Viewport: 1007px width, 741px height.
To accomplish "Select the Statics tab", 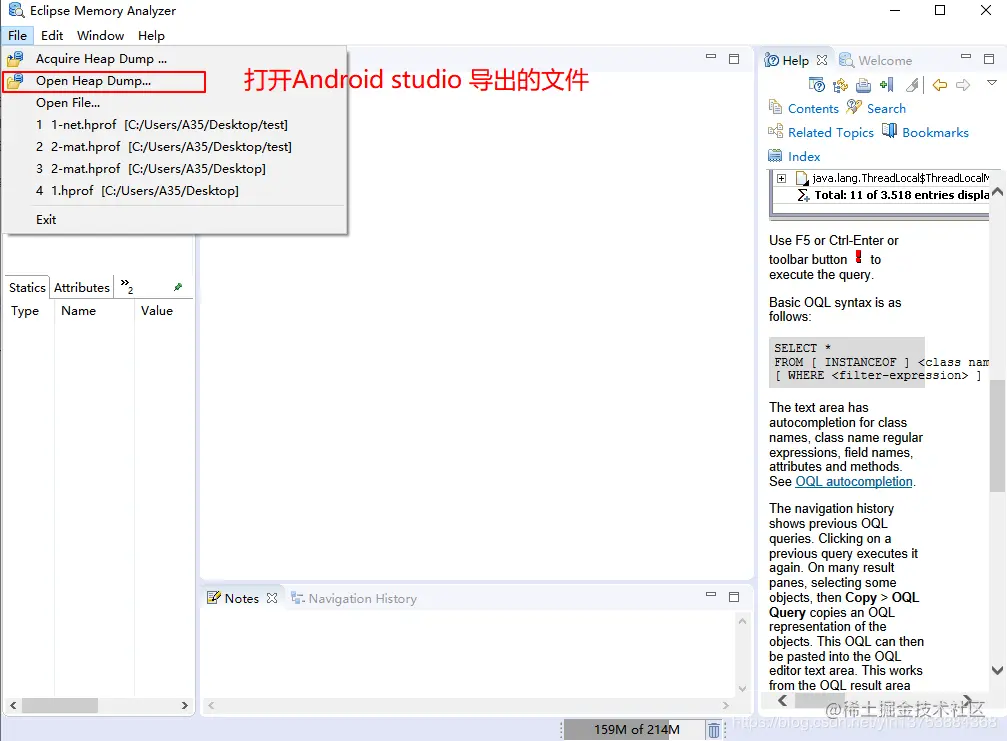I will pos(27,288).
